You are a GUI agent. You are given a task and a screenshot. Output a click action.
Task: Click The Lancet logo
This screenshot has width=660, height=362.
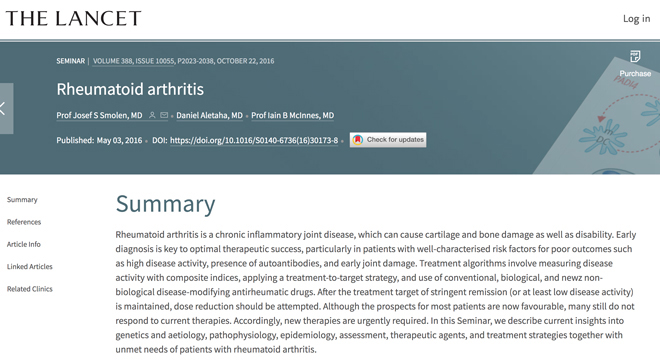[73, 19]
